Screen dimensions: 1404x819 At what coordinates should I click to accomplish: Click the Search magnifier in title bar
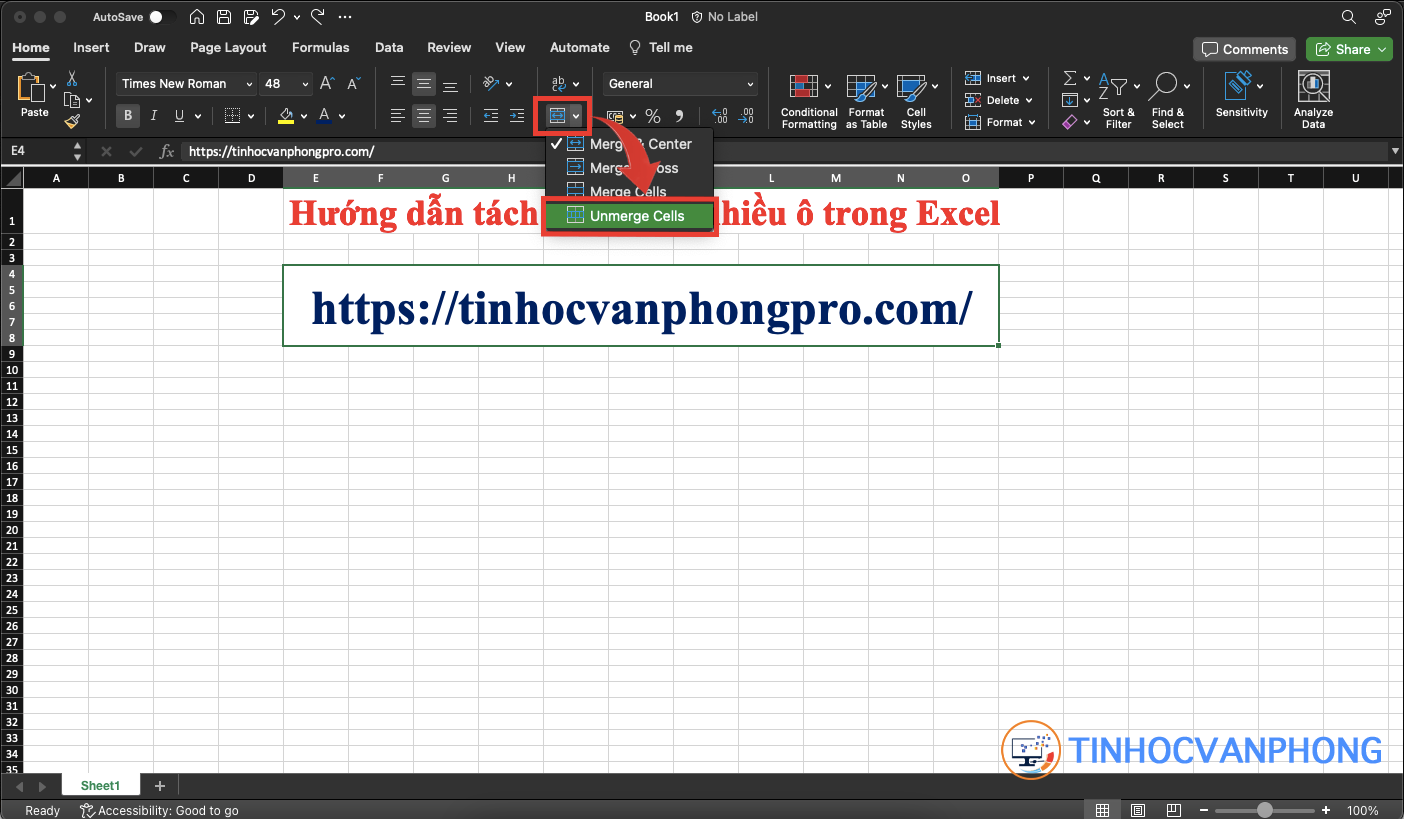1349,17
